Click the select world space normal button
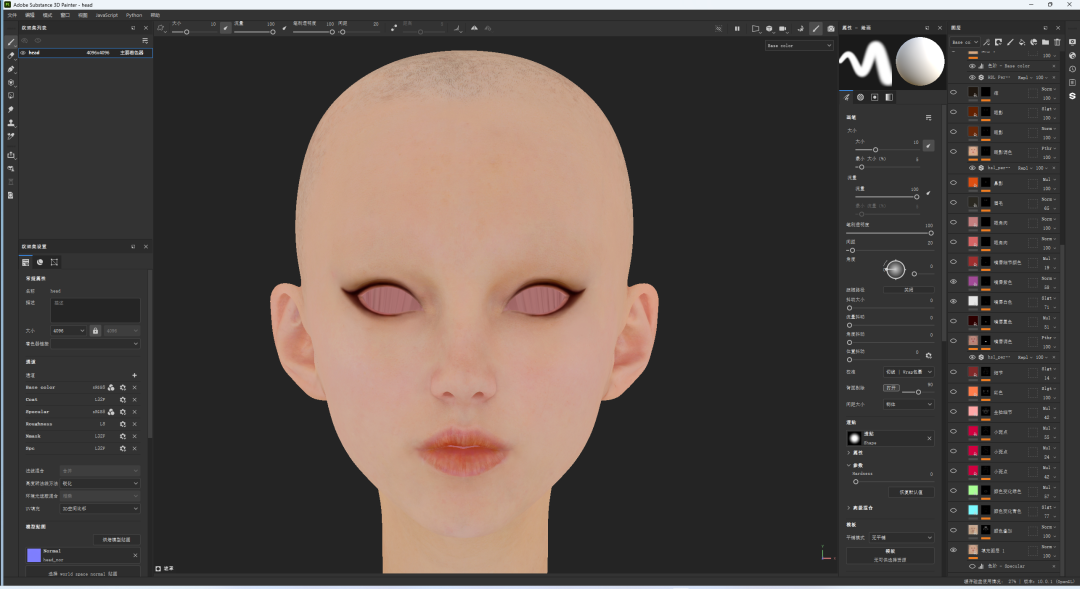This screenshot has width=1080, height=589. pyautogui.click(x=83, y=572)
